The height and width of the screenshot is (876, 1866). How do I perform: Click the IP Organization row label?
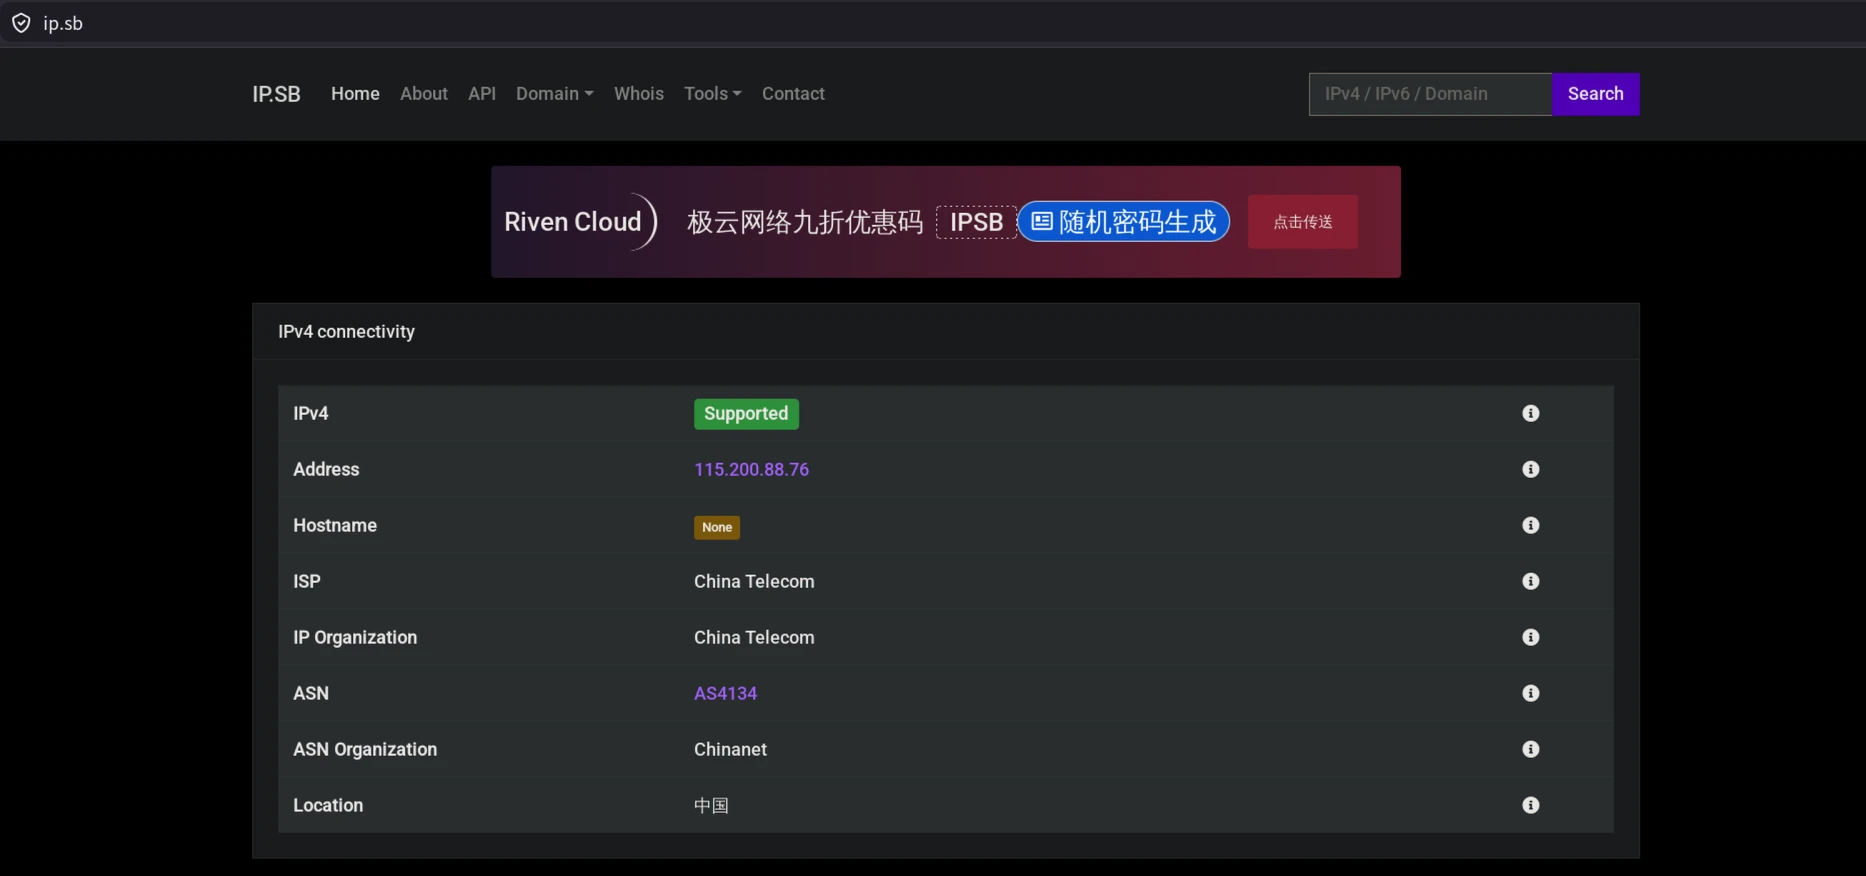(355, 637)
